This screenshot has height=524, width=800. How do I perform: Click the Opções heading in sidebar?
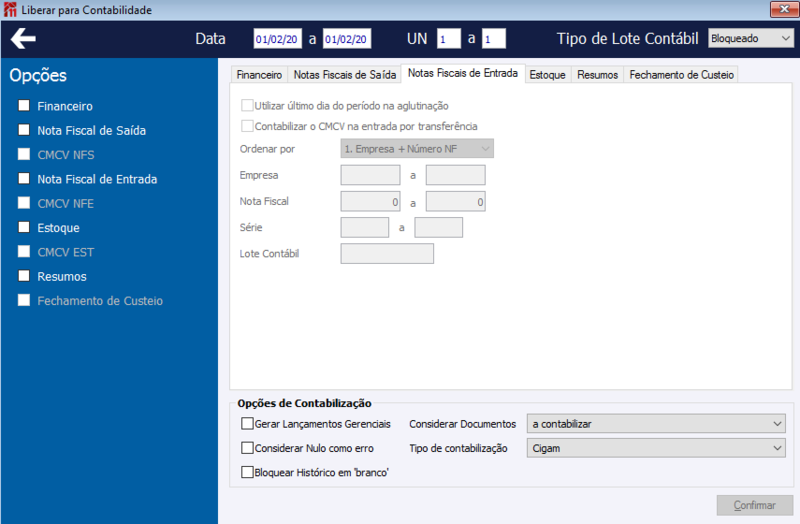pos(38,76)
